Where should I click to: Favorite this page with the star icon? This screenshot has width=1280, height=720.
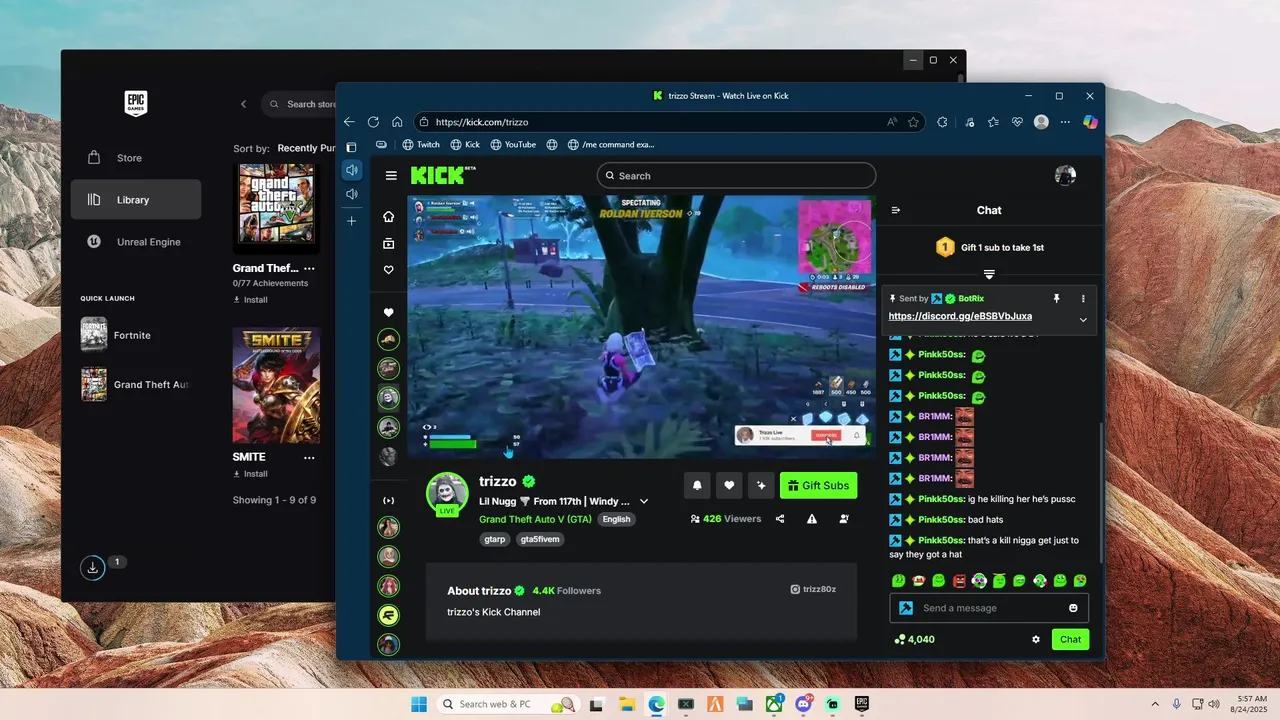[913, 122]
